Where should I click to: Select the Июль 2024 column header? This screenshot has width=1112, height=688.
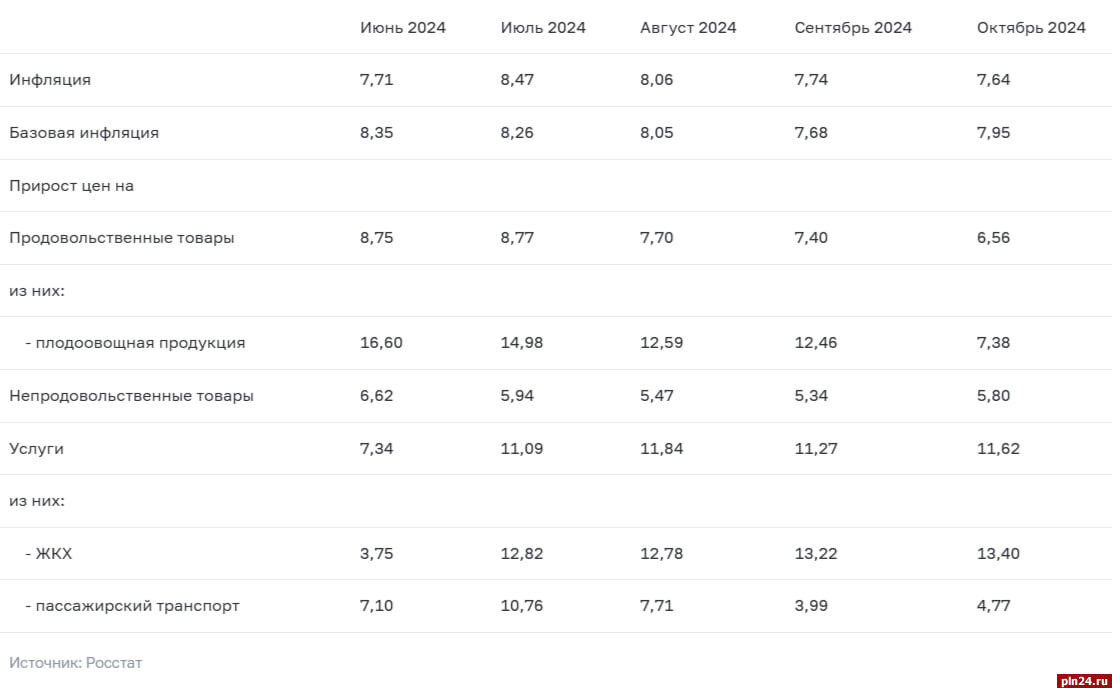point(543,28)
